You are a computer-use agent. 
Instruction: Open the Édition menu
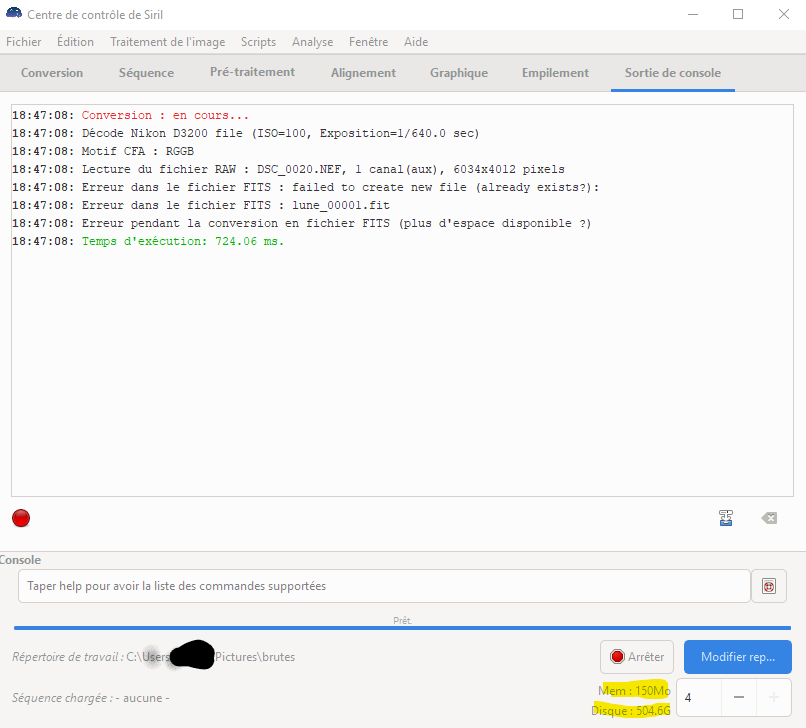75,42
